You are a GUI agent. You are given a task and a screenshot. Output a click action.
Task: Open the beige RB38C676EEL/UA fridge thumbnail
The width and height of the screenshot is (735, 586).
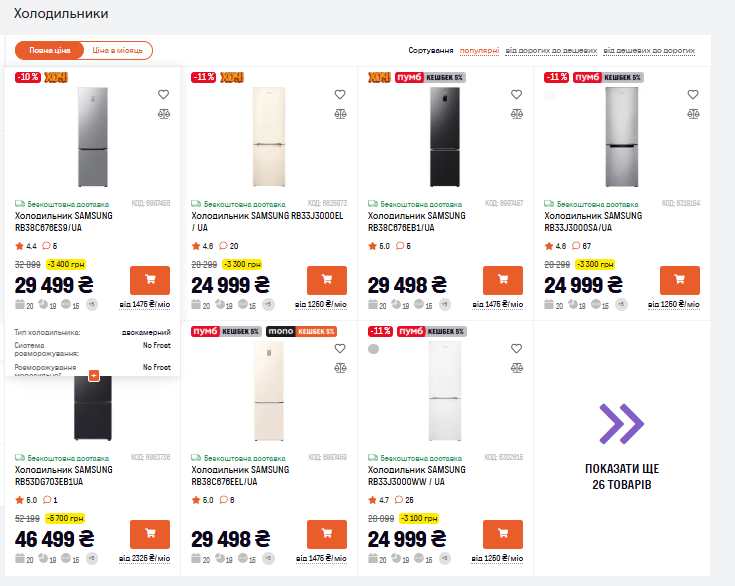[267, 400]
